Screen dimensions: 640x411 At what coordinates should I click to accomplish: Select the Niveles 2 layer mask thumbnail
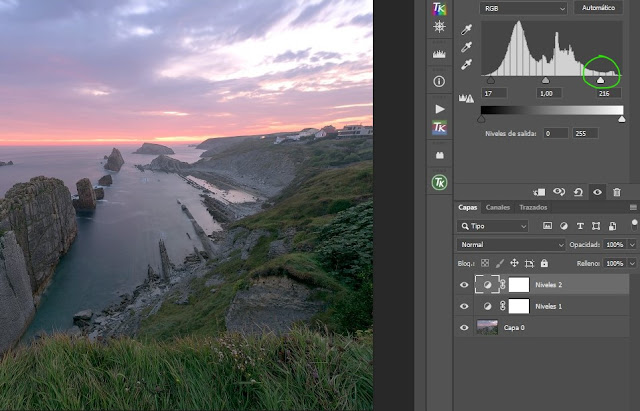519,284
